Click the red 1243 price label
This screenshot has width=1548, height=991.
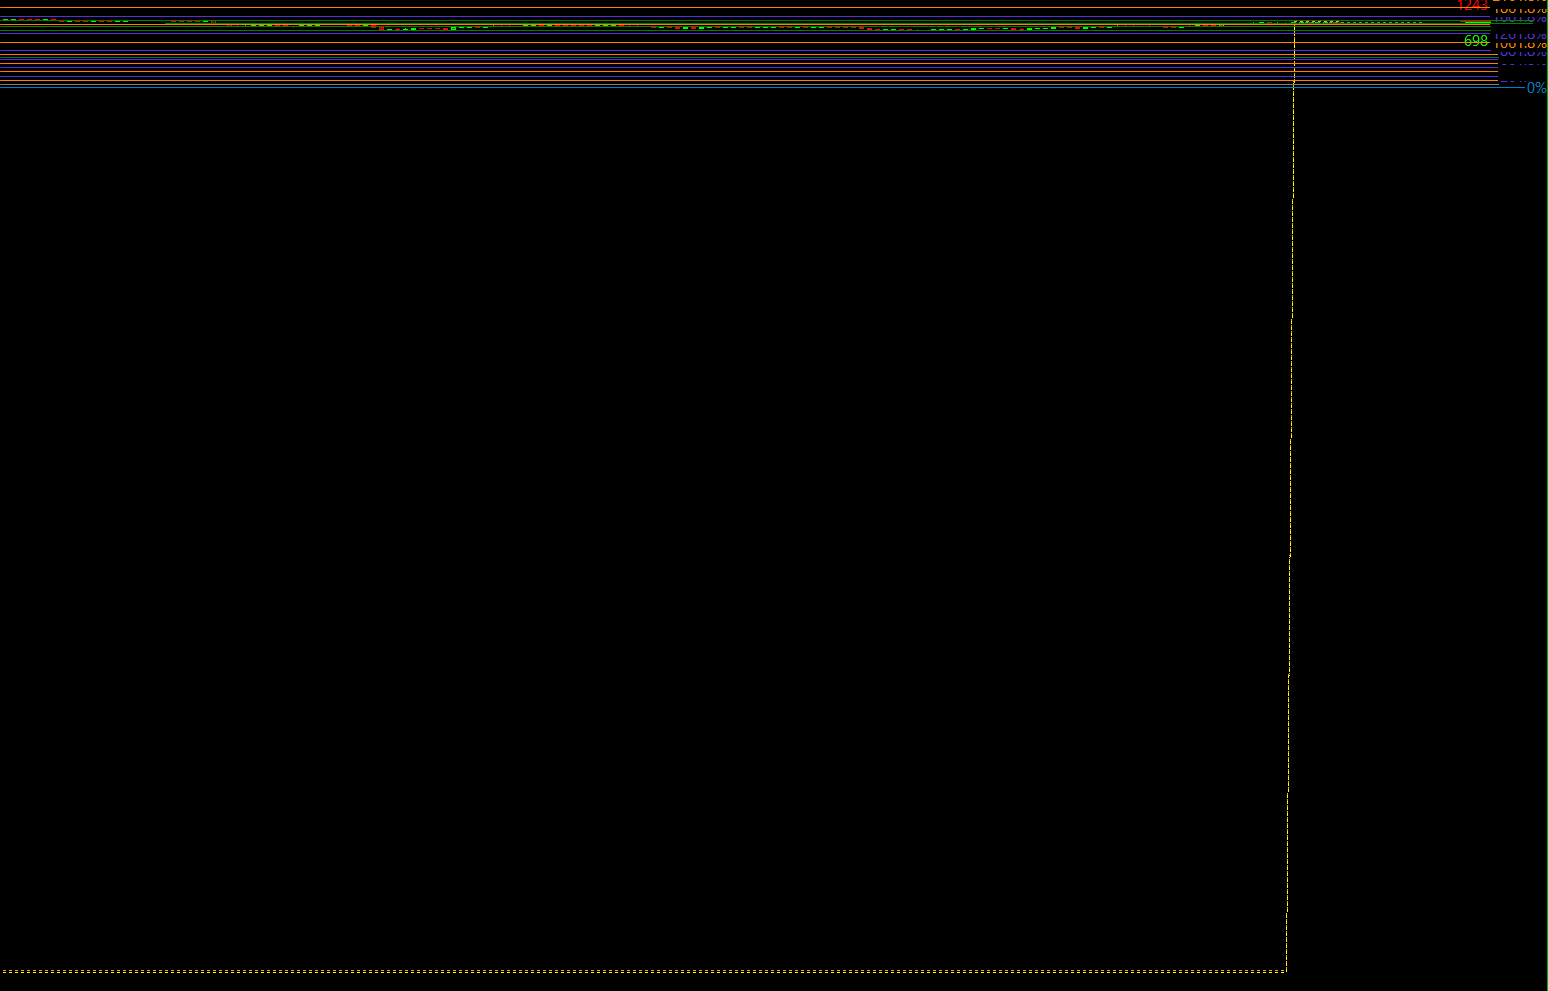1473,5
